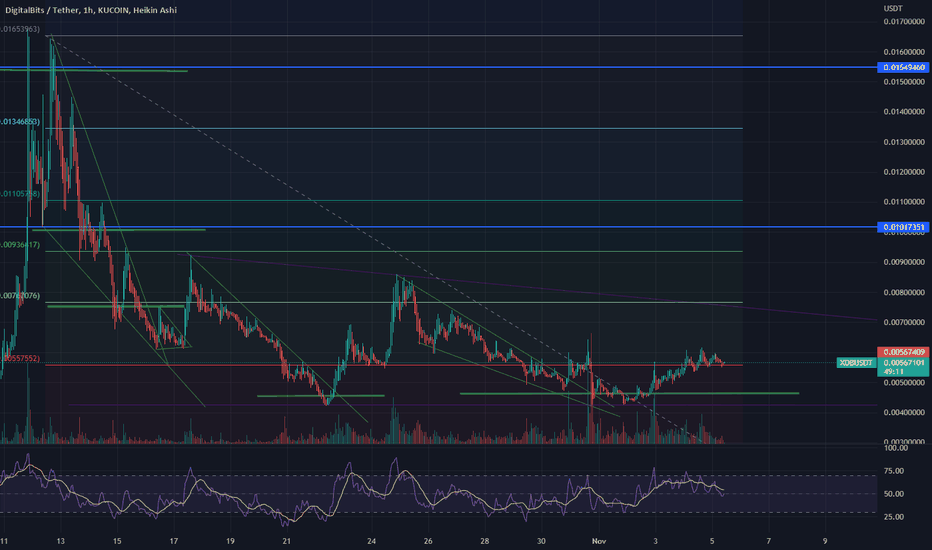The width and height of the screenshot is (932, 550).
Task: Click date 17 on the time axis
Action: tap(174, 541)
